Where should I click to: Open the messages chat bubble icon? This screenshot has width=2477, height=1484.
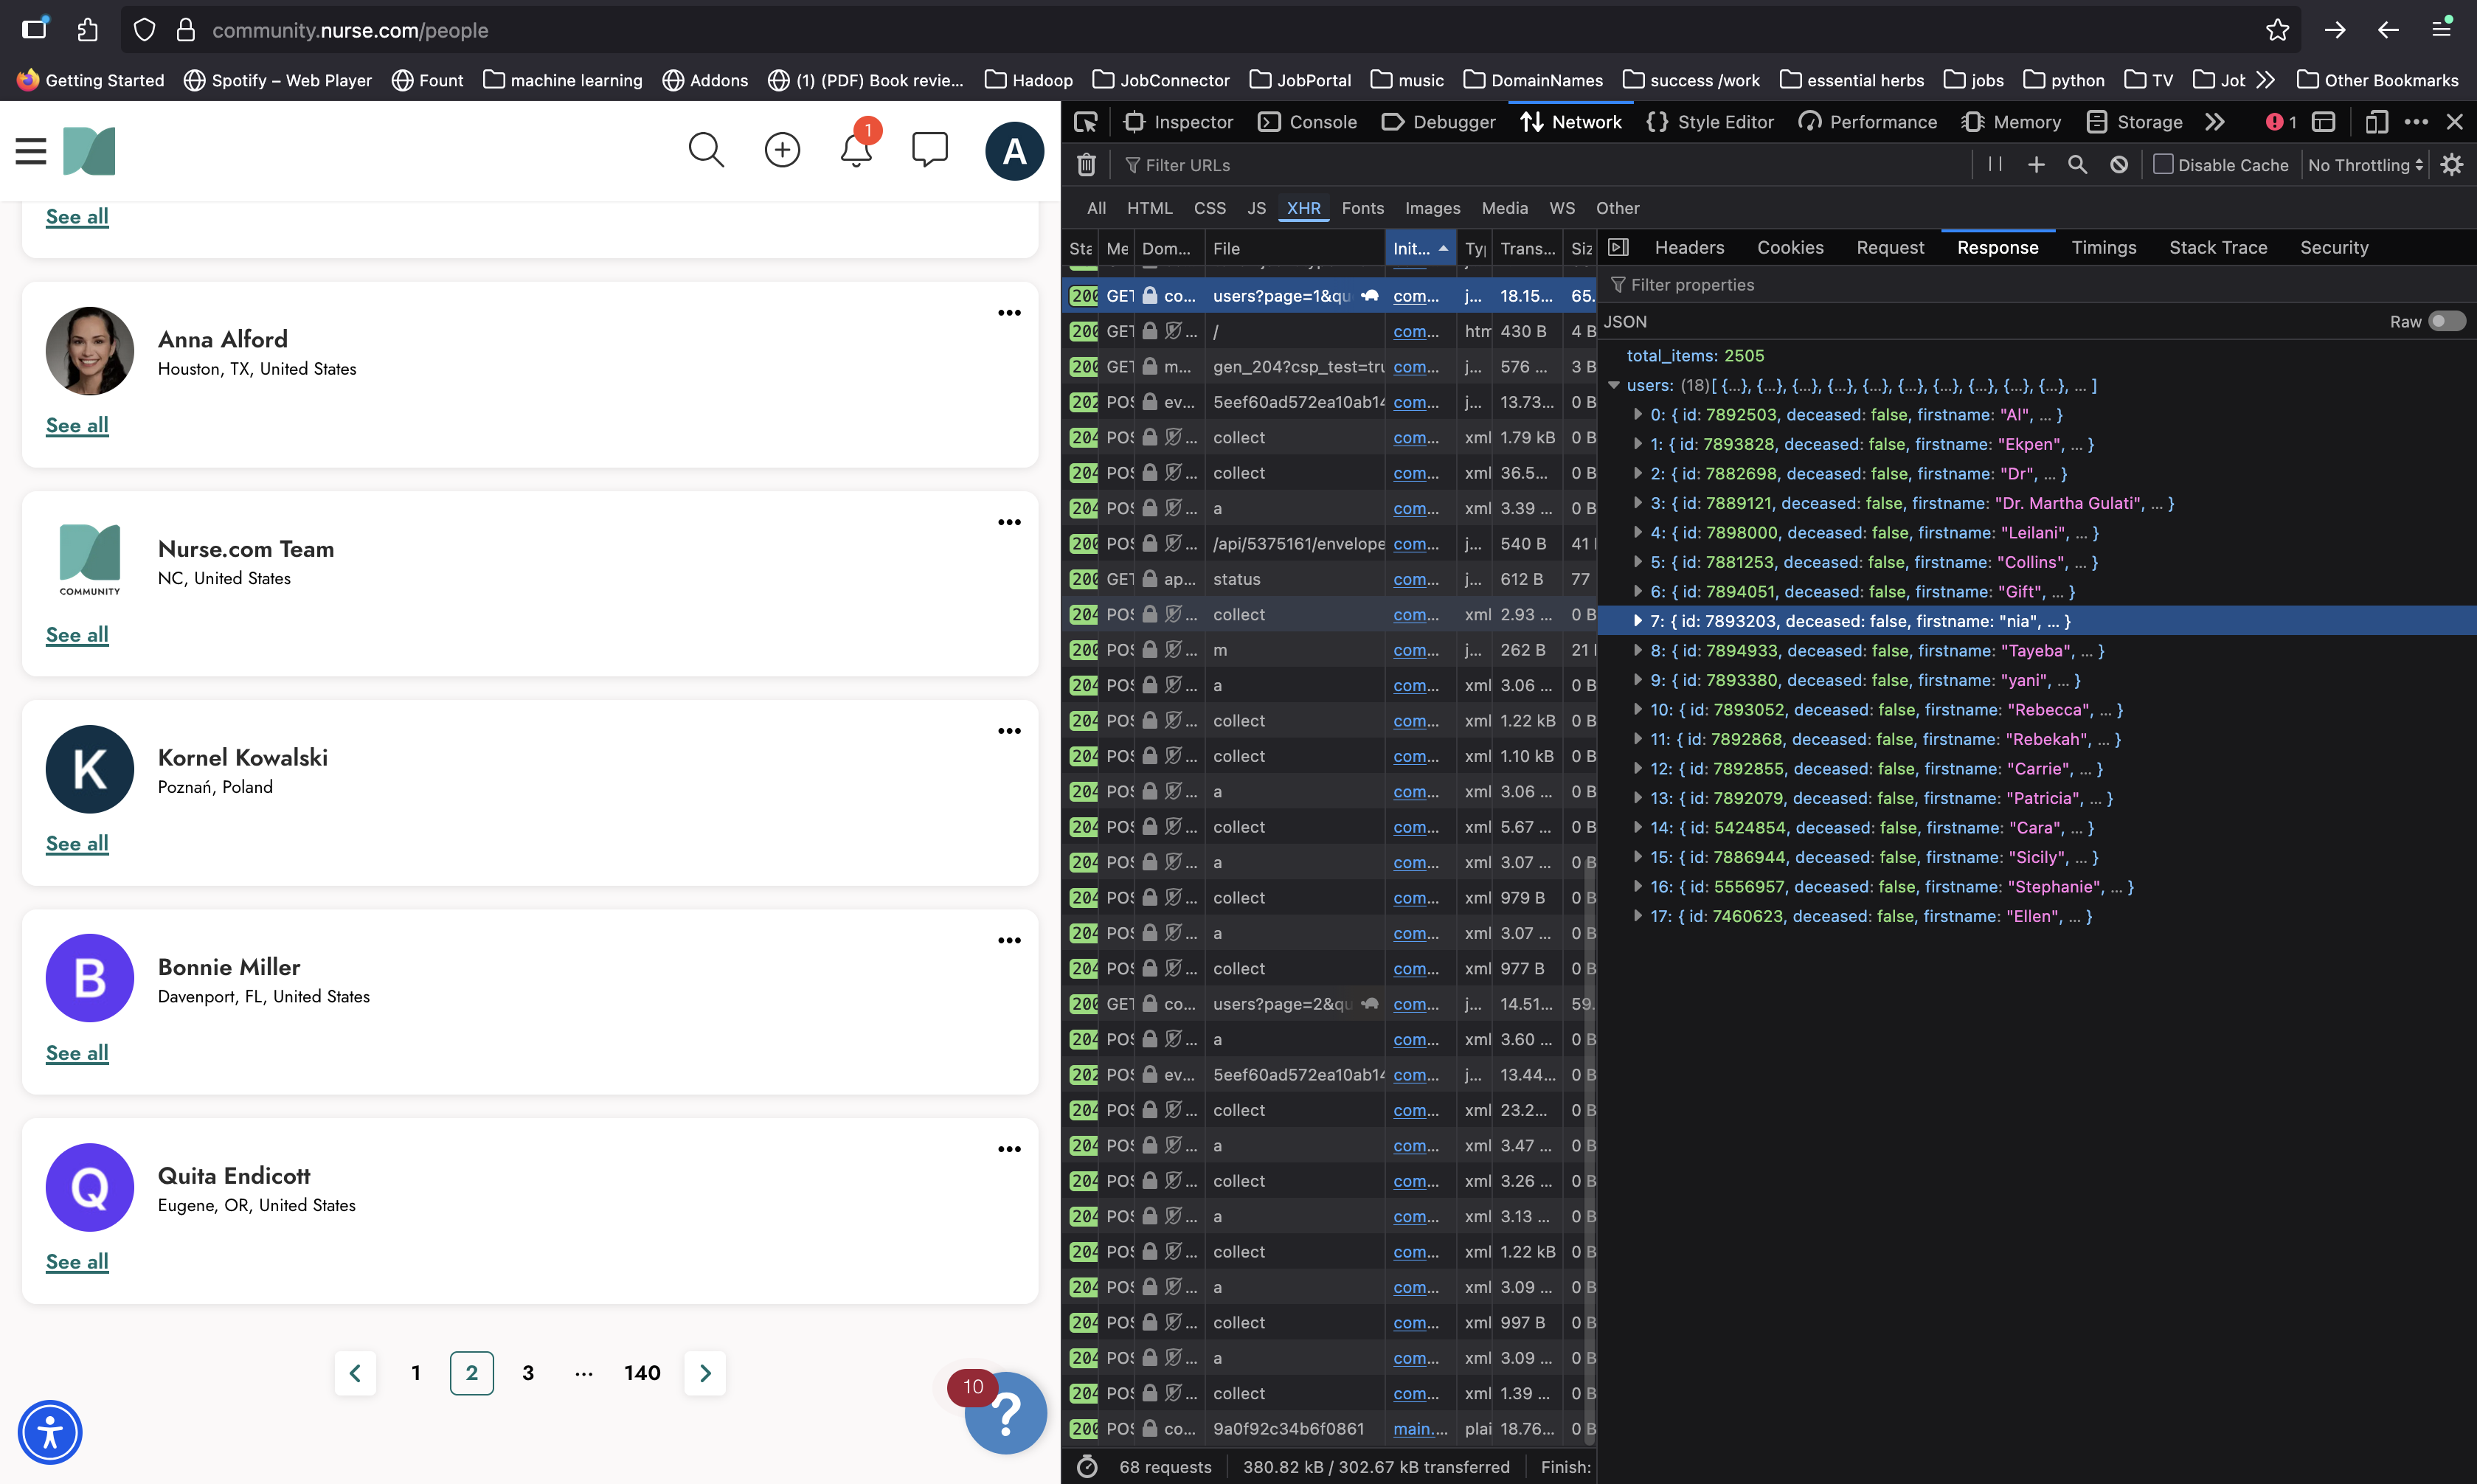930,150
